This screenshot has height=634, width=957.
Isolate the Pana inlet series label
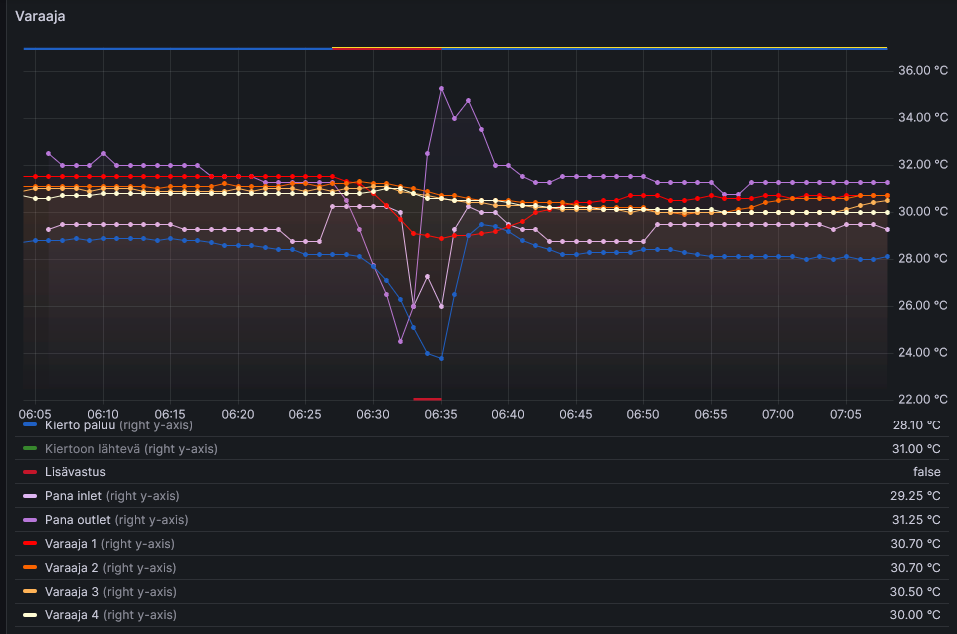tap(74, 496)
